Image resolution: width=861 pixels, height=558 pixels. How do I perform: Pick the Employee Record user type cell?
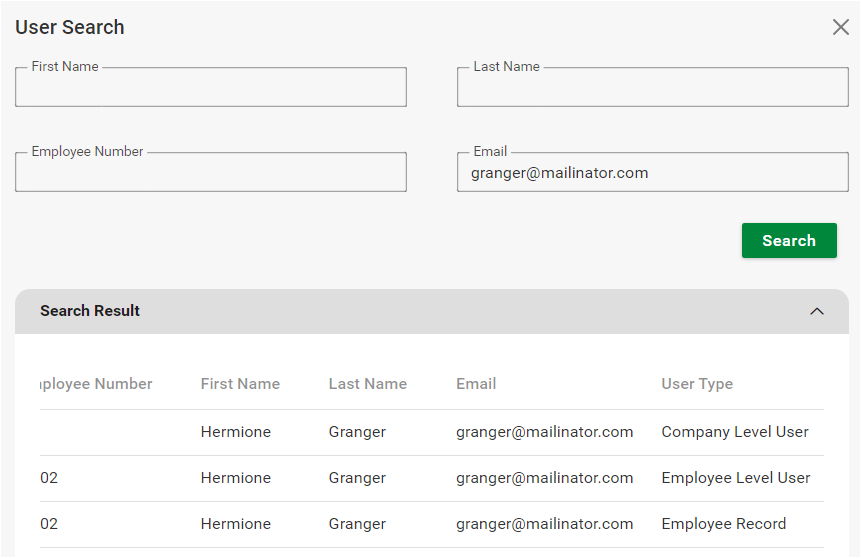(x=724, y=524)
